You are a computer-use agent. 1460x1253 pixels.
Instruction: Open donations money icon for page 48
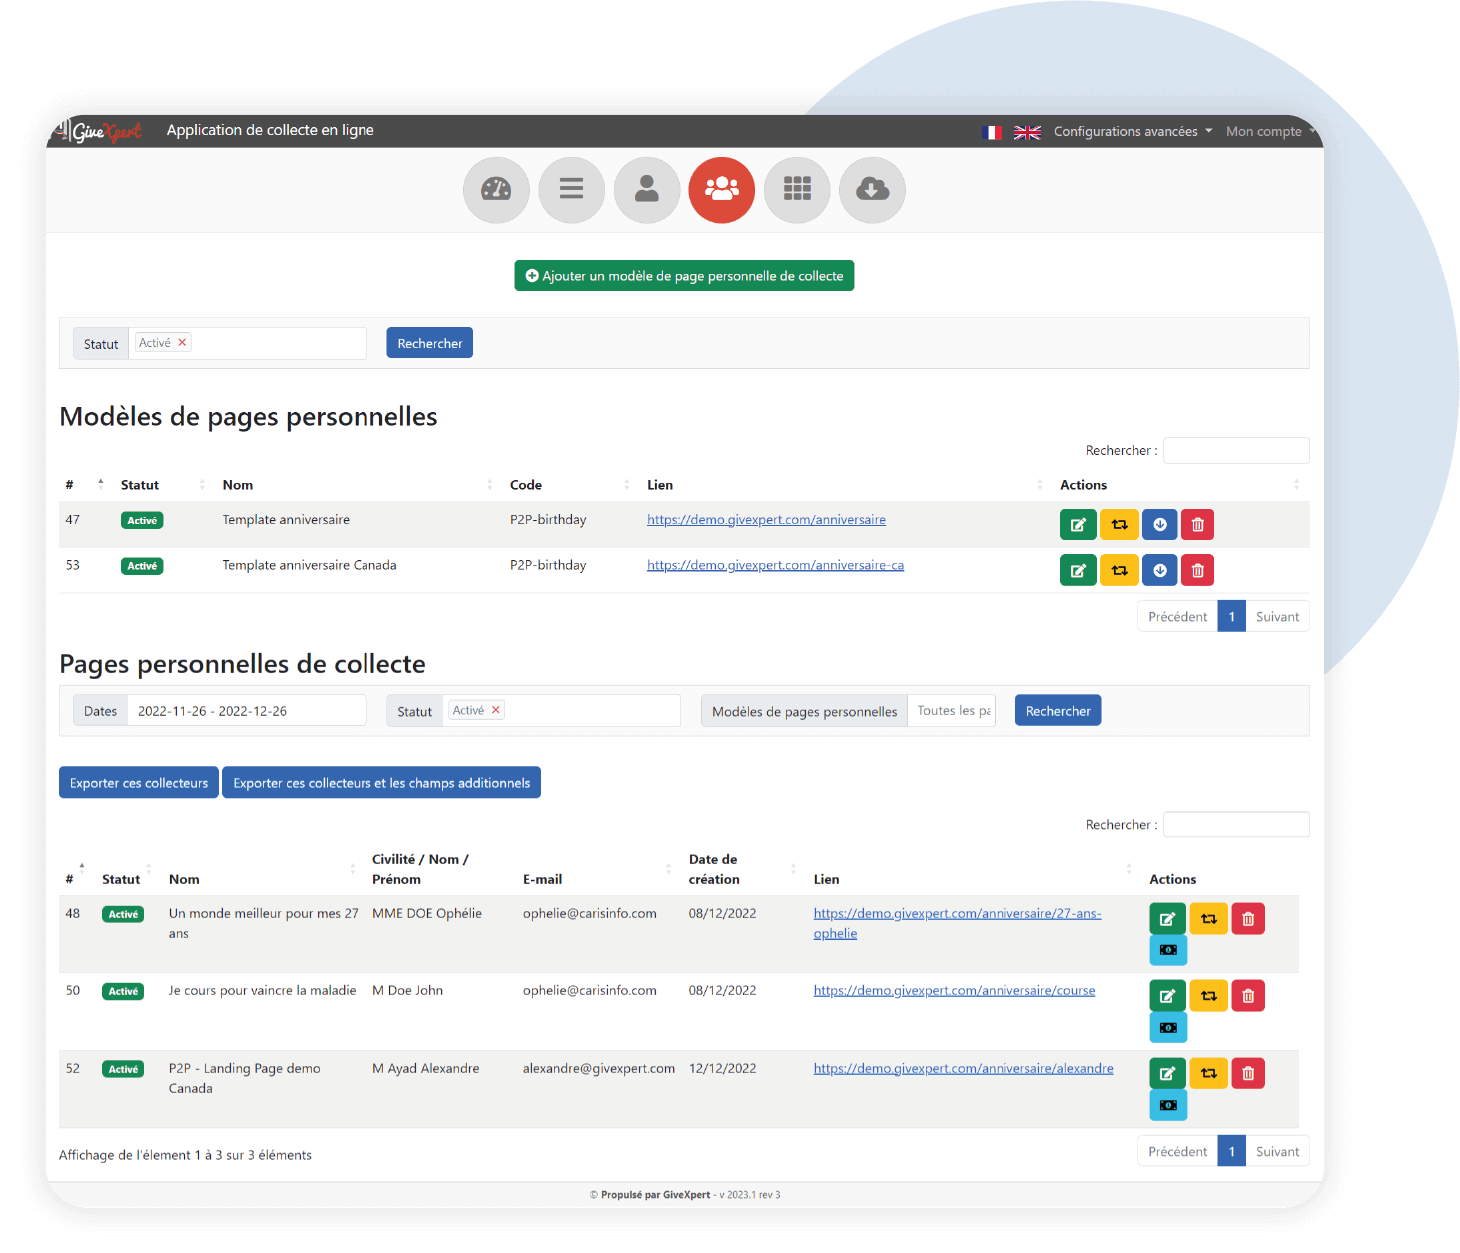[x=1168, y=950]
